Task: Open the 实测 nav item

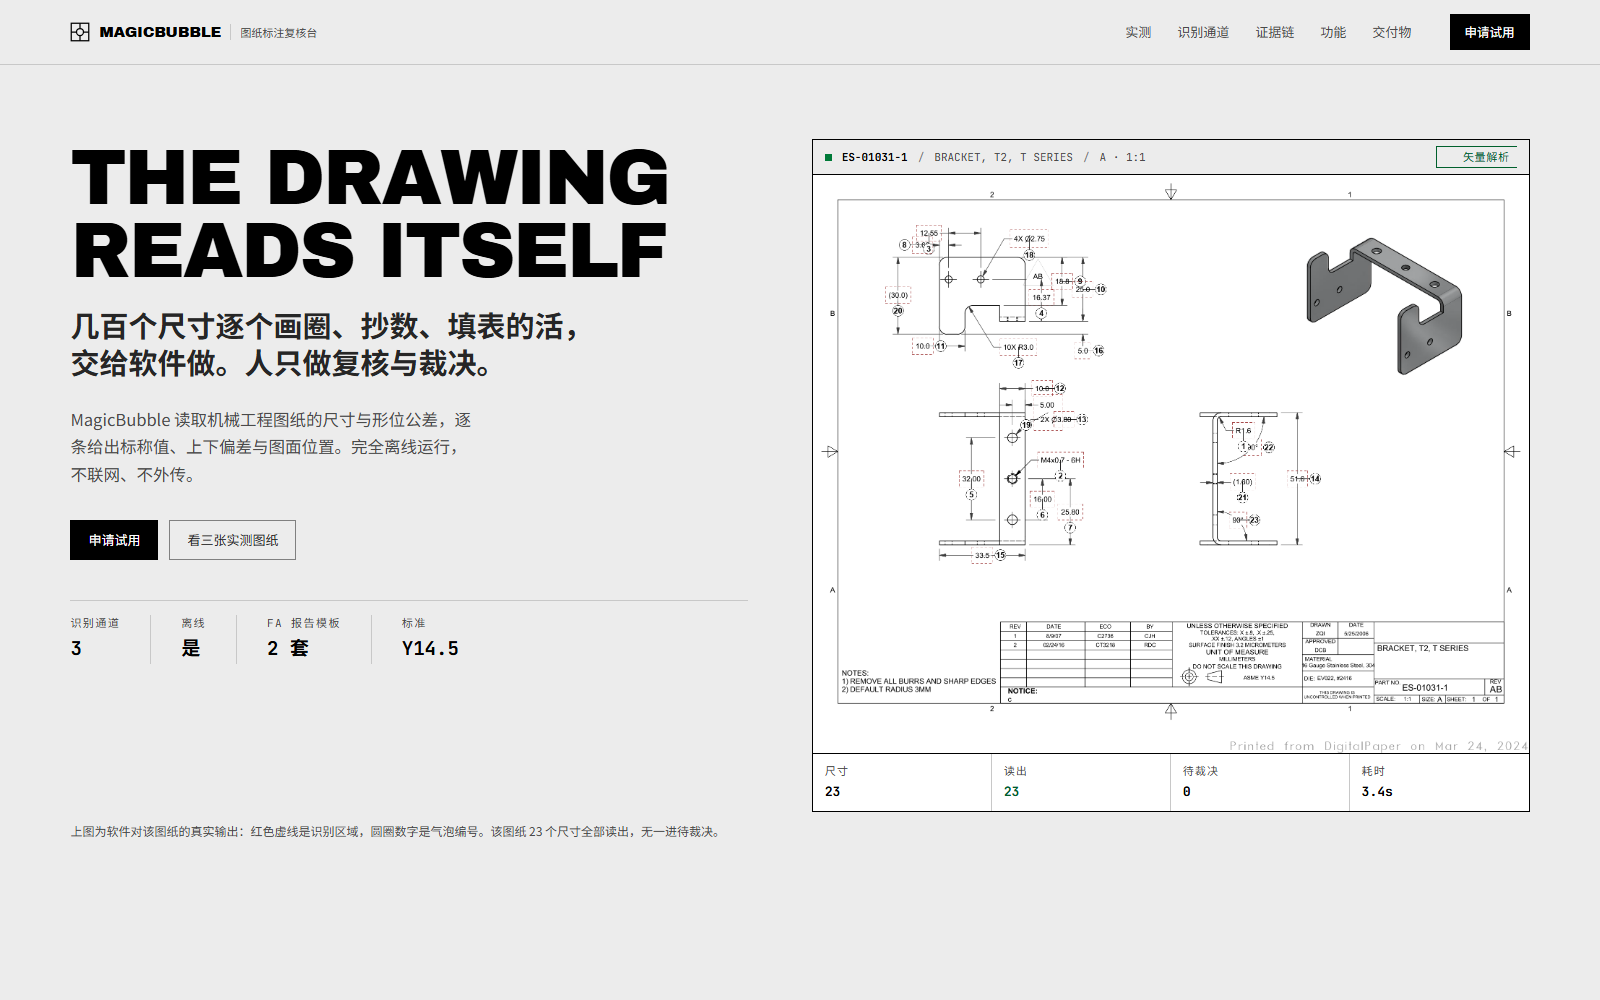Action: [1138, 32]
